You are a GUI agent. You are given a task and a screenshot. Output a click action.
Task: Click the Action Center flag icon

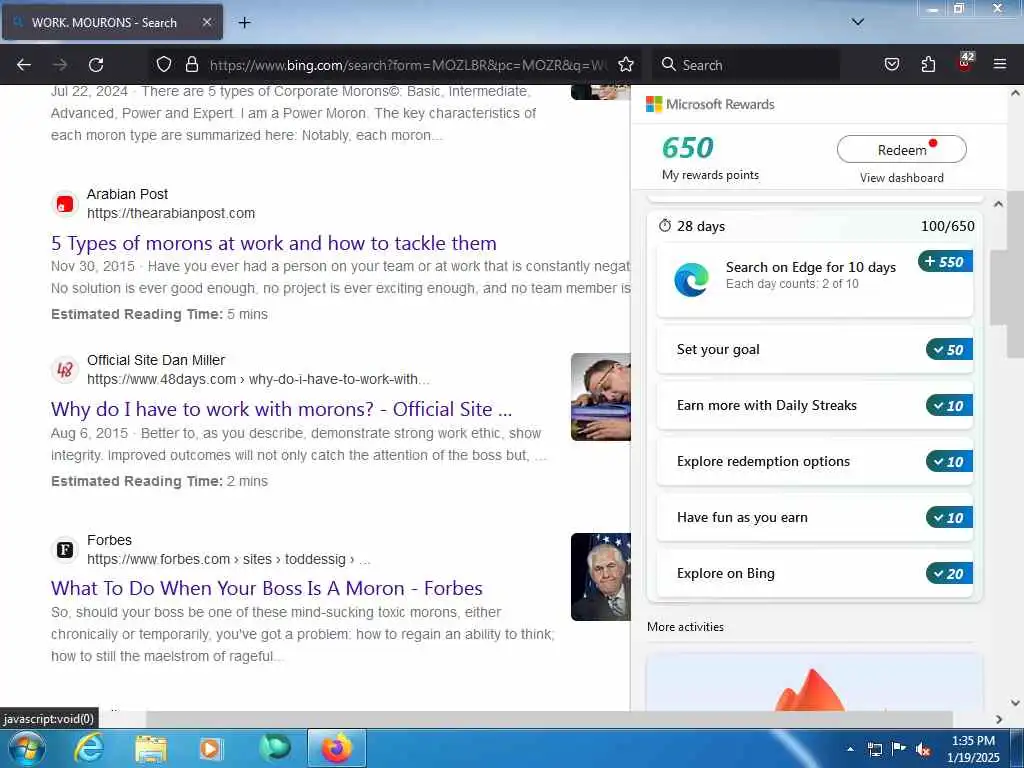[x=899, y=749]
